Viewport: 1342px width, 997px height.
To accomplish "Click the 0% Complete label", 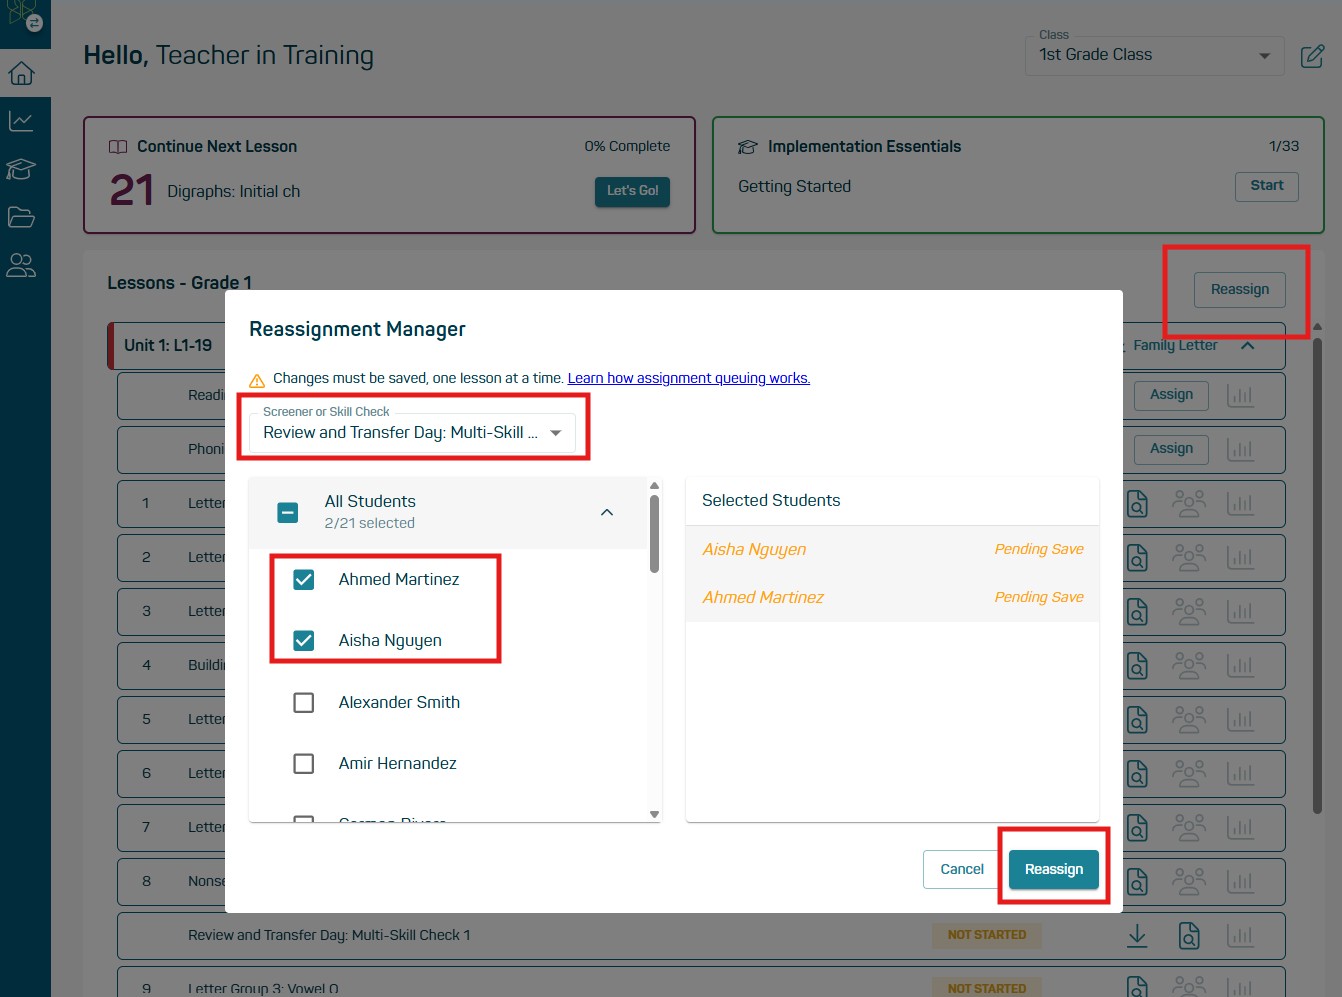I will (x=628, y=146).
